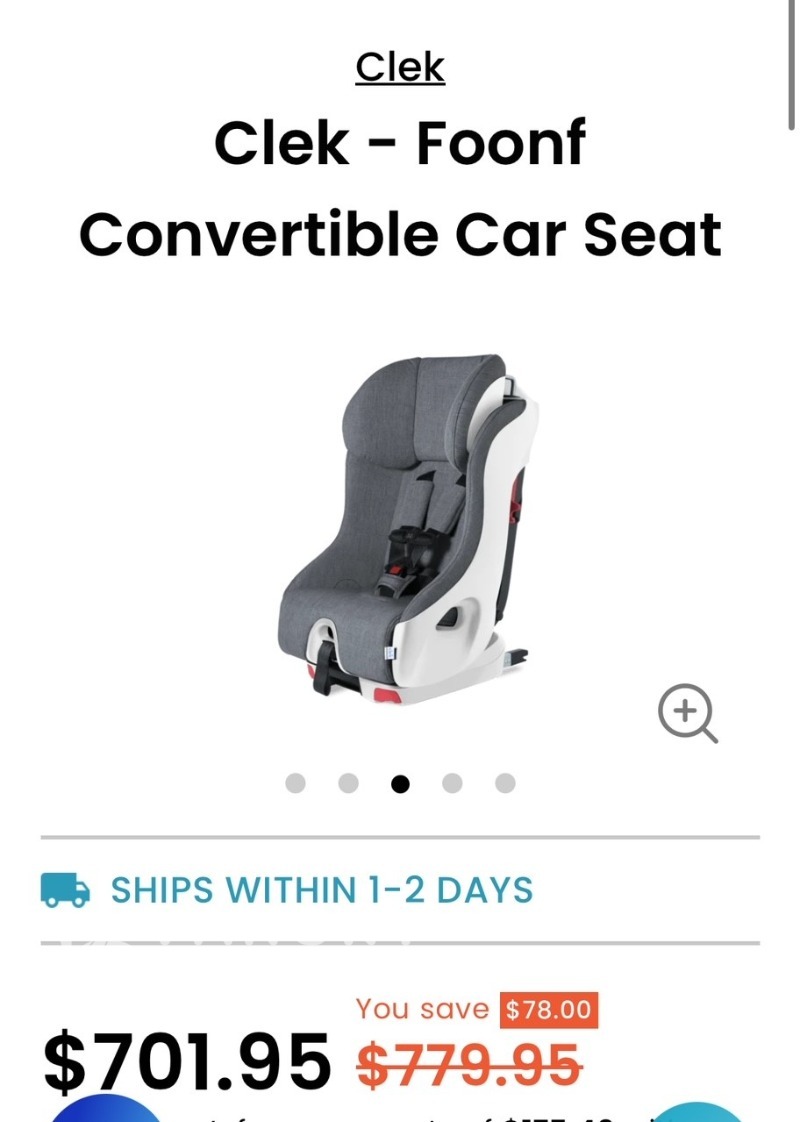800x1122 pixels.
Task: Tap the delivery truck icon
Action: click(x=65, y=890)
